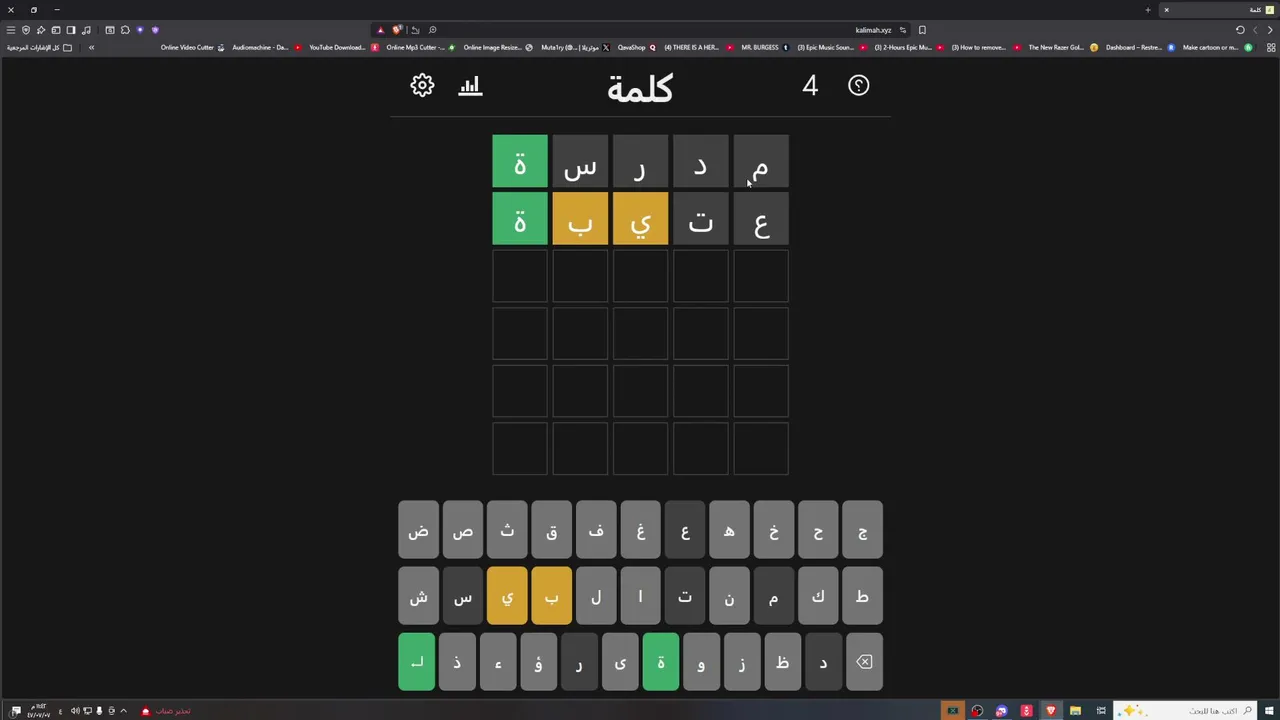Image resolution: width=1280 pixels, height=720 pixels.
Task: Click the yellow ي tile in second guess
Action: [x=640, y=218]
